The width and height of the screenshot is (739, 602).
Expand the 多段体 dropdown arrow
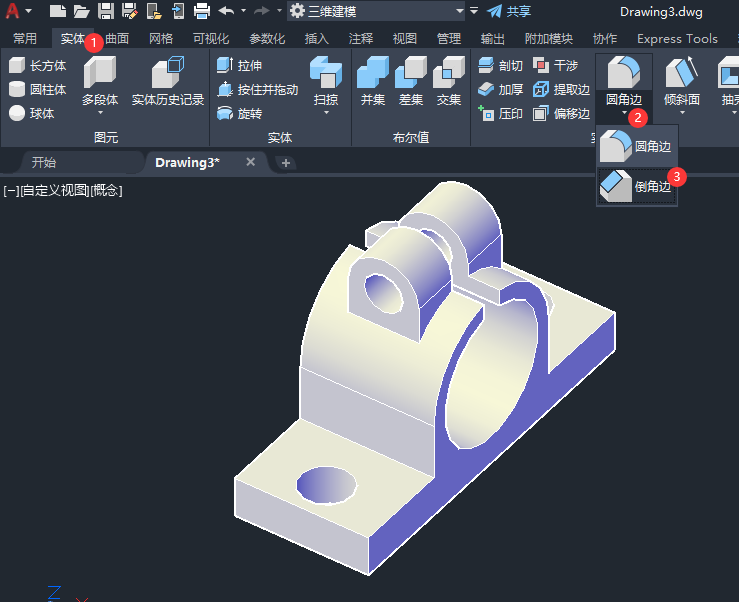tap(100, 113)
